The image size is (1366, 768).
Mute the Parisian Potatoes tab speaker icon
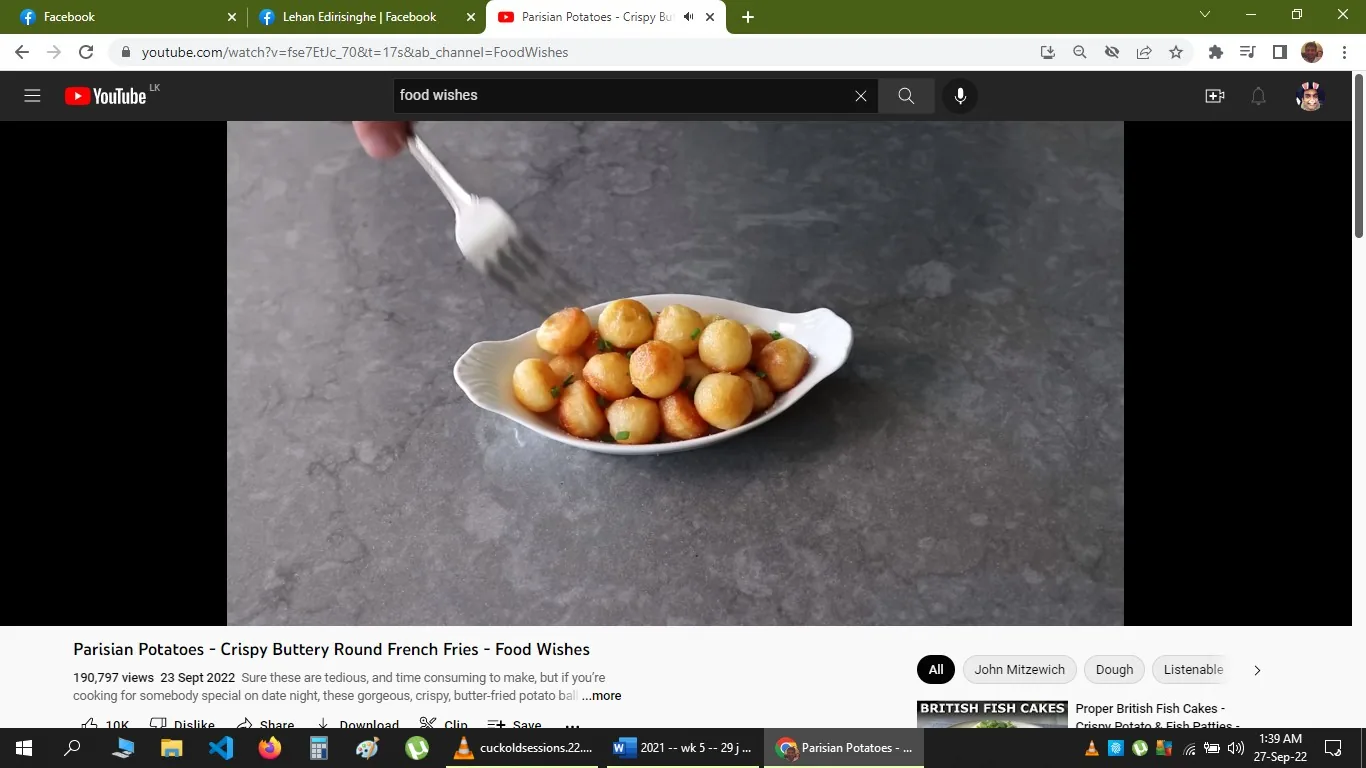coord(686,16)
